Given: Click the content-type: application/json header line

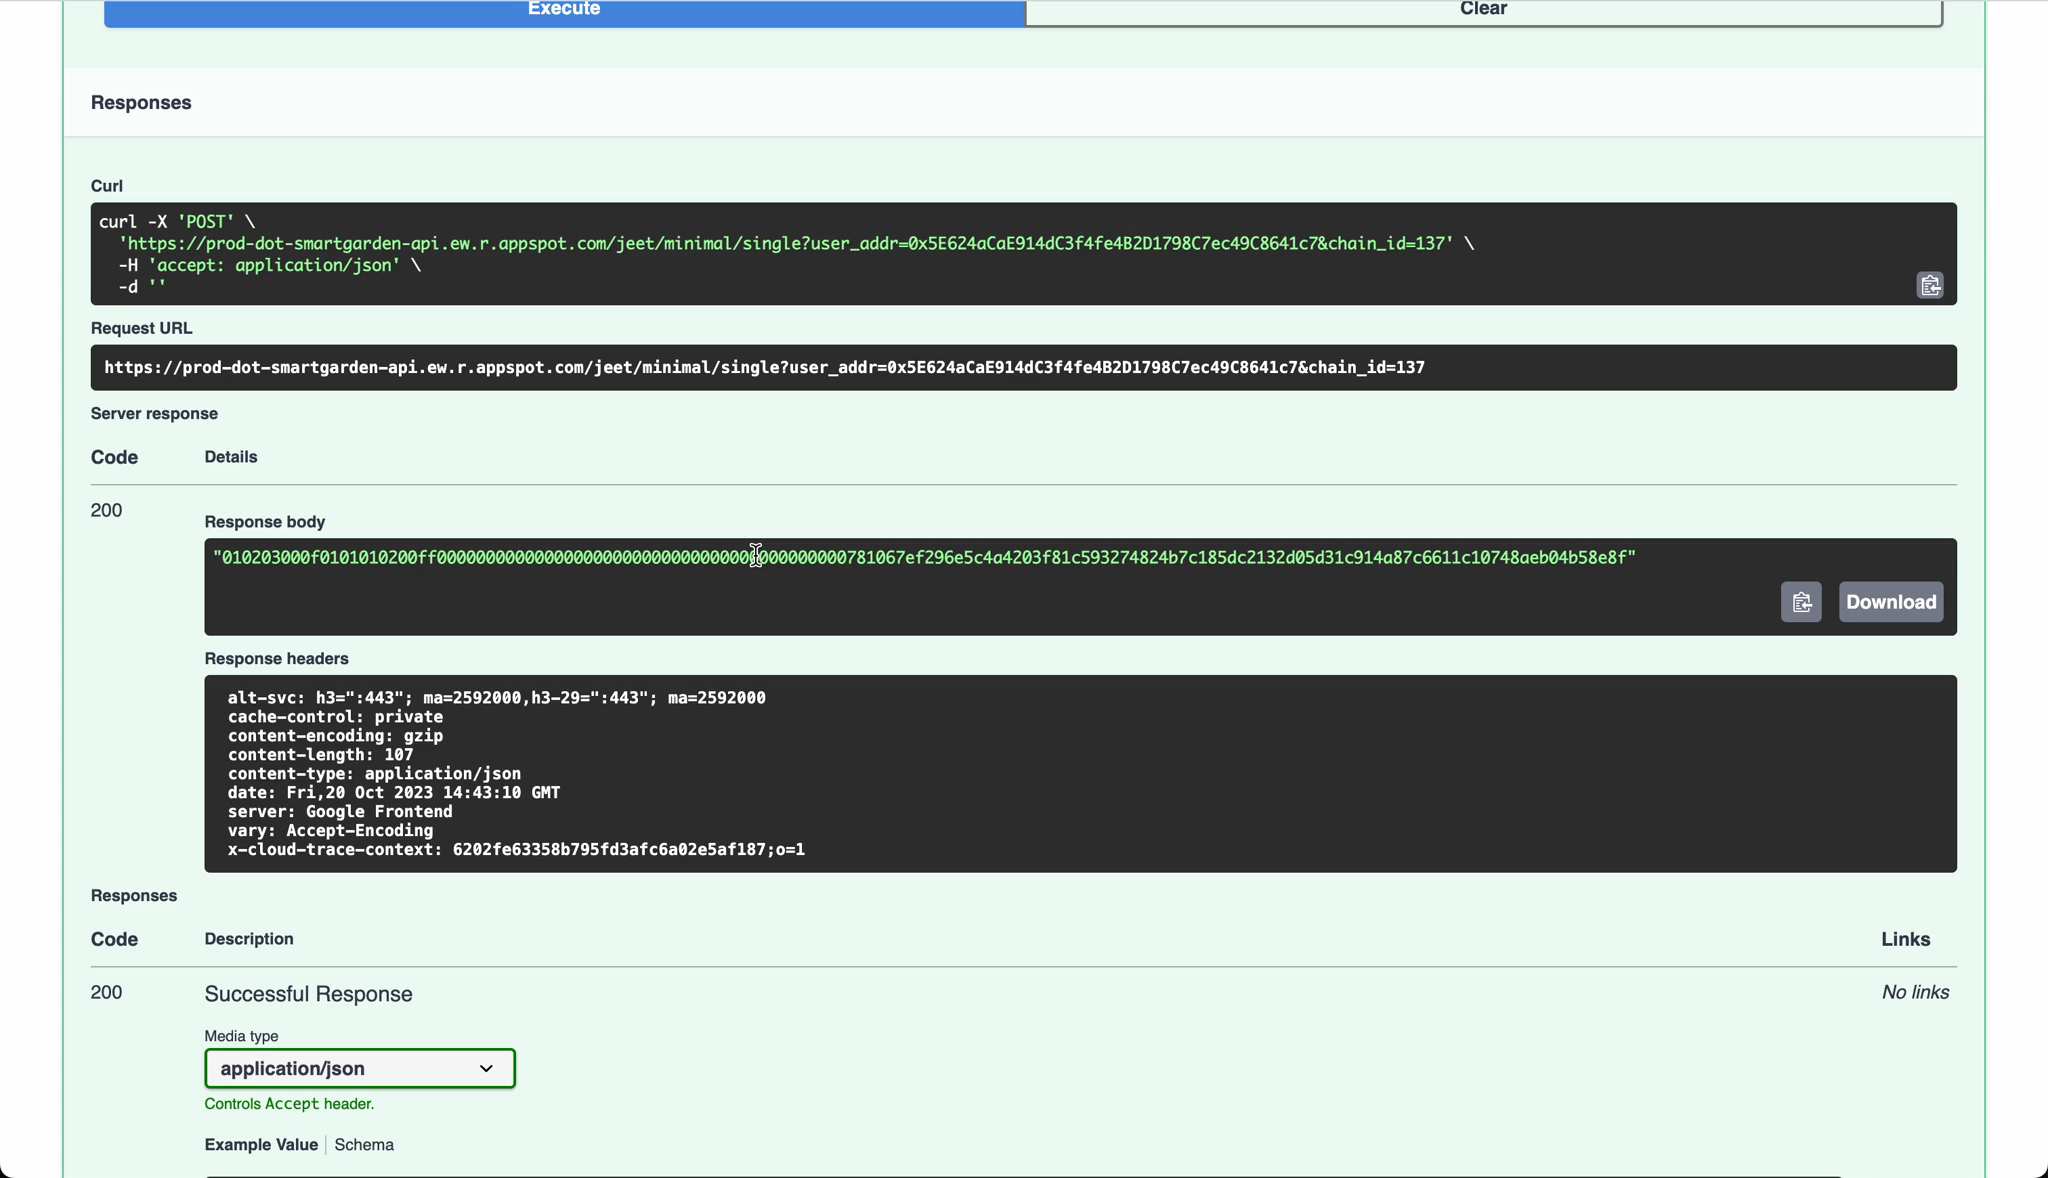Looking at the screenshot, I should click(x=374, y=774).
